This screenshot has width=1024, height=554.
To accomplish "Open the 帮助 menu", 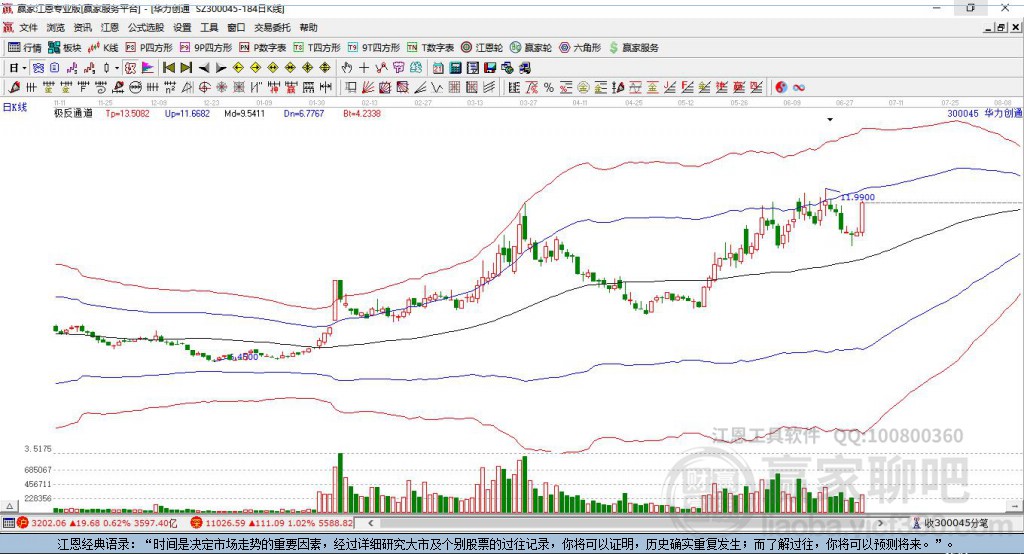I will coord(308,27).
